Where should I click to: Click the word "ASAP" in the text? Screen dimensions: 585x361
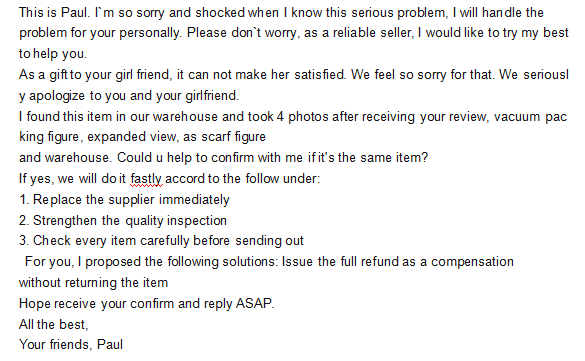[254, 304]
